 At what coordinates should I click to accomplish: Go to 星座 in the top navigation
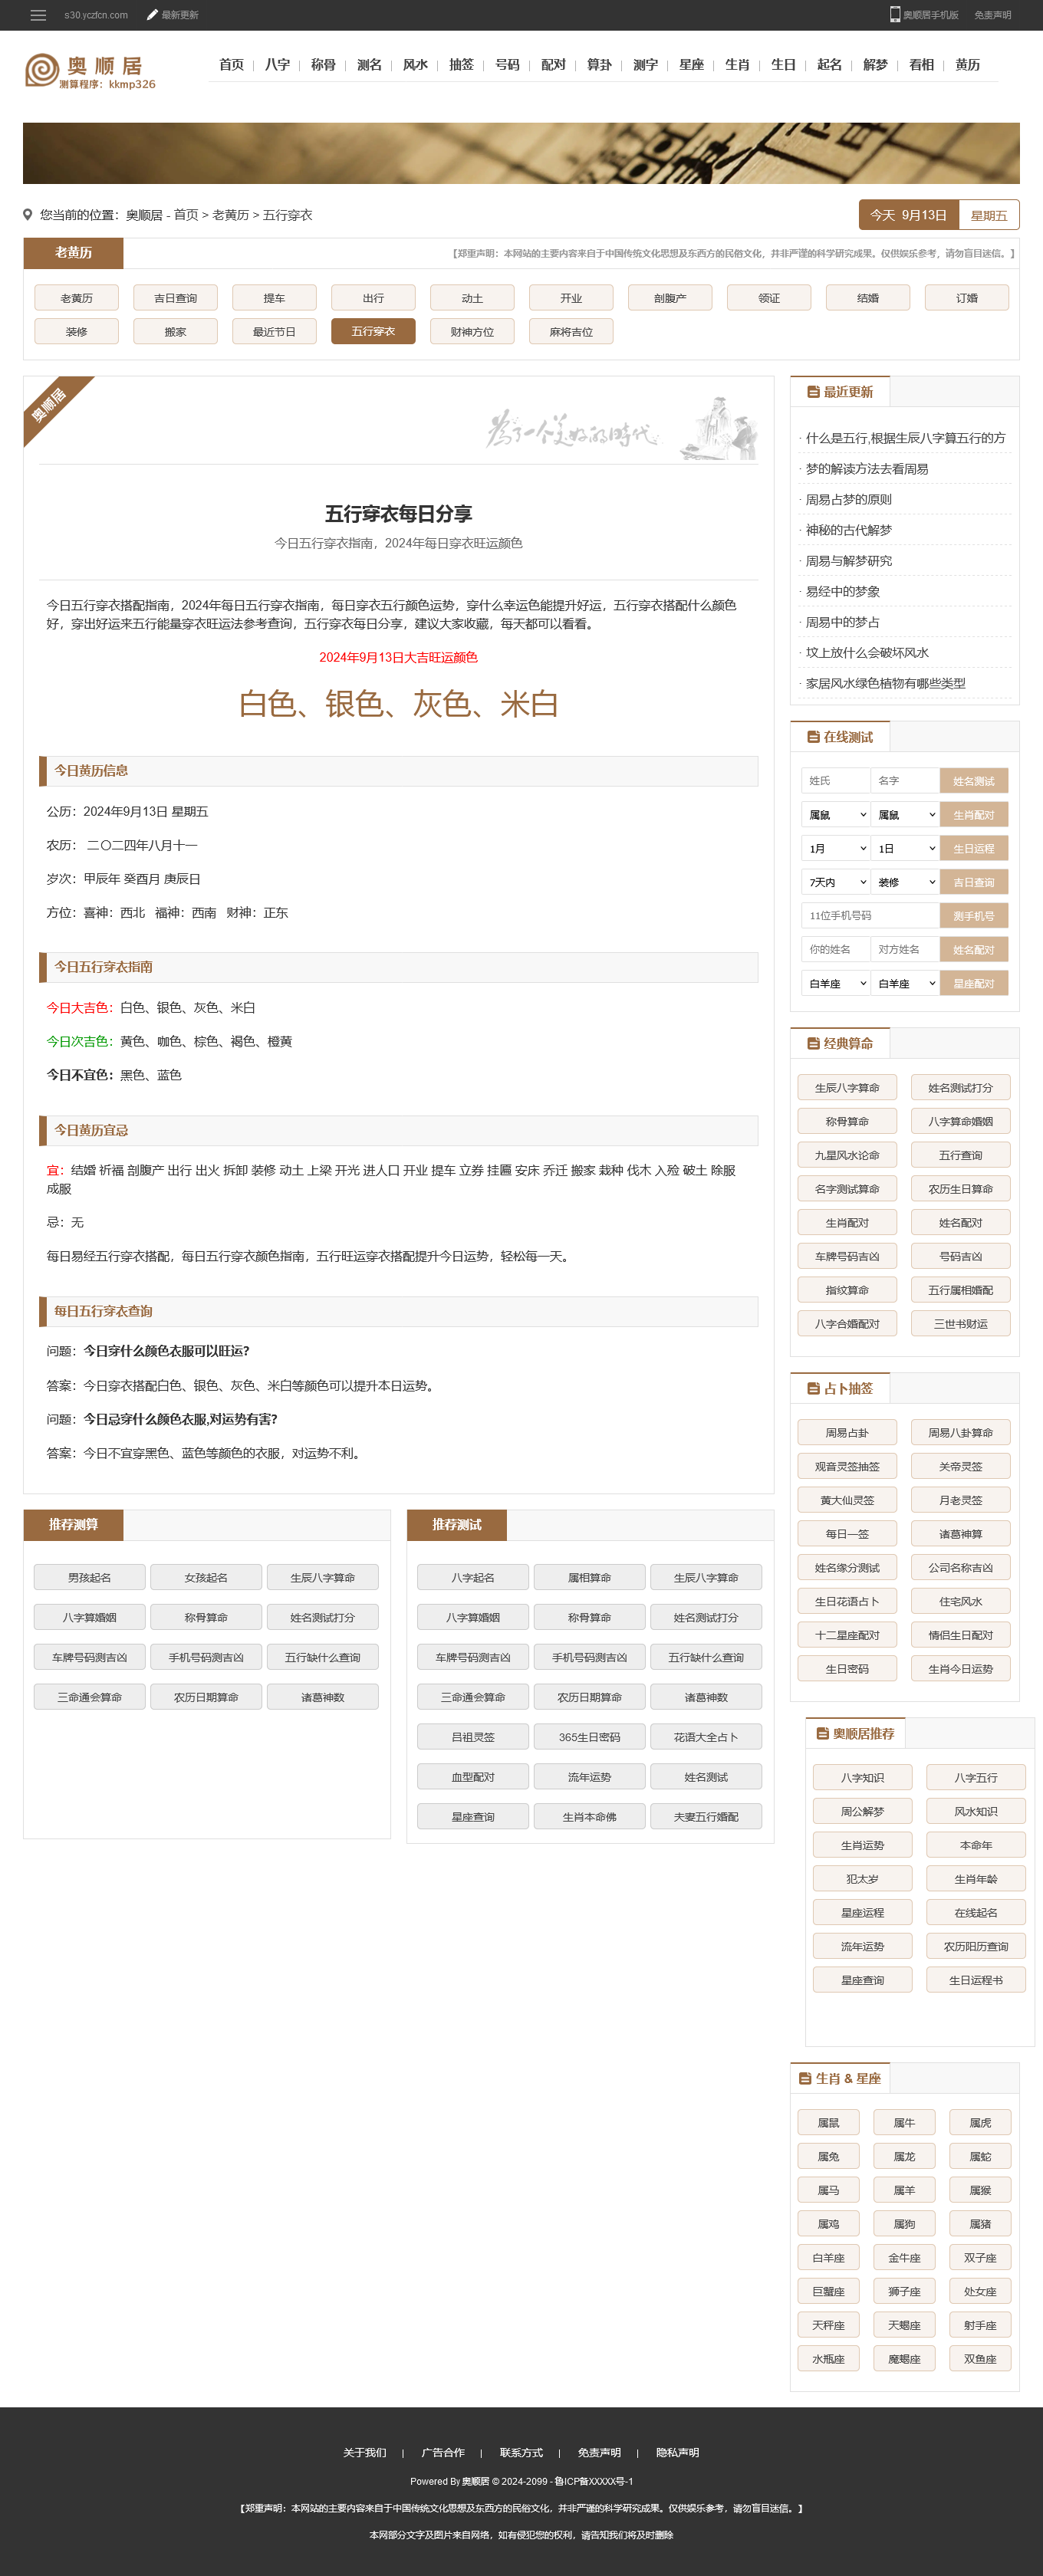point(691,65)
